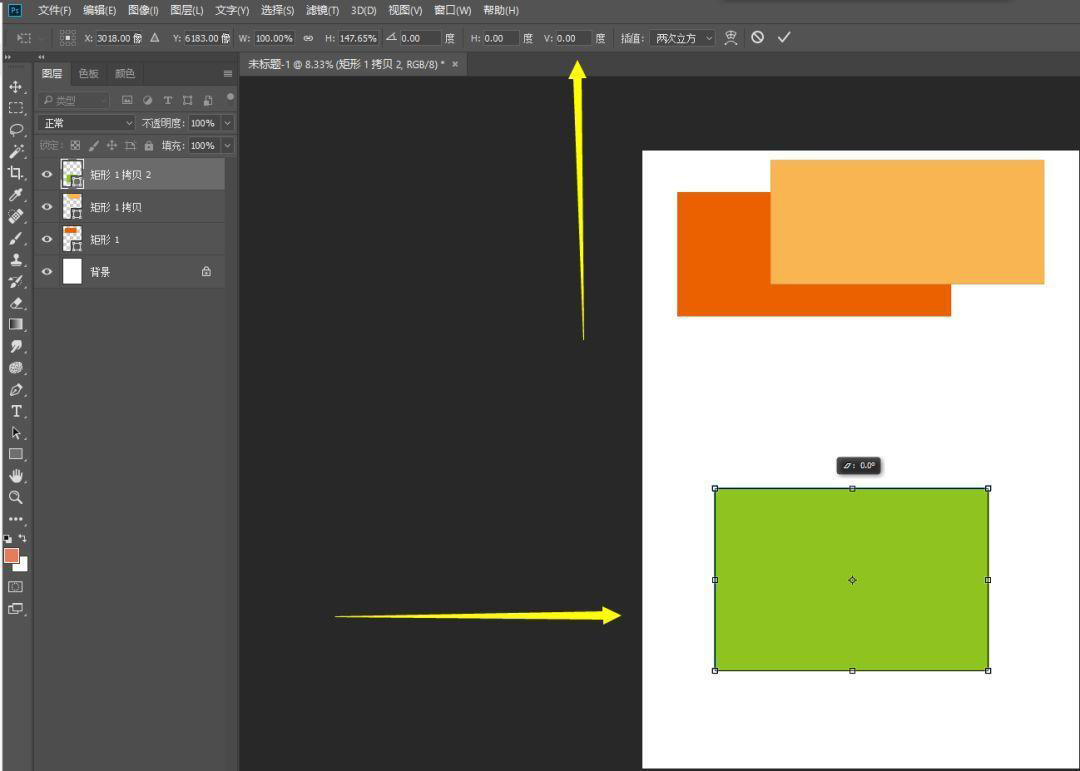The image size is (1080, 771).
Task: Hide the 矩形 1 layer
Action: click(47, 239)
